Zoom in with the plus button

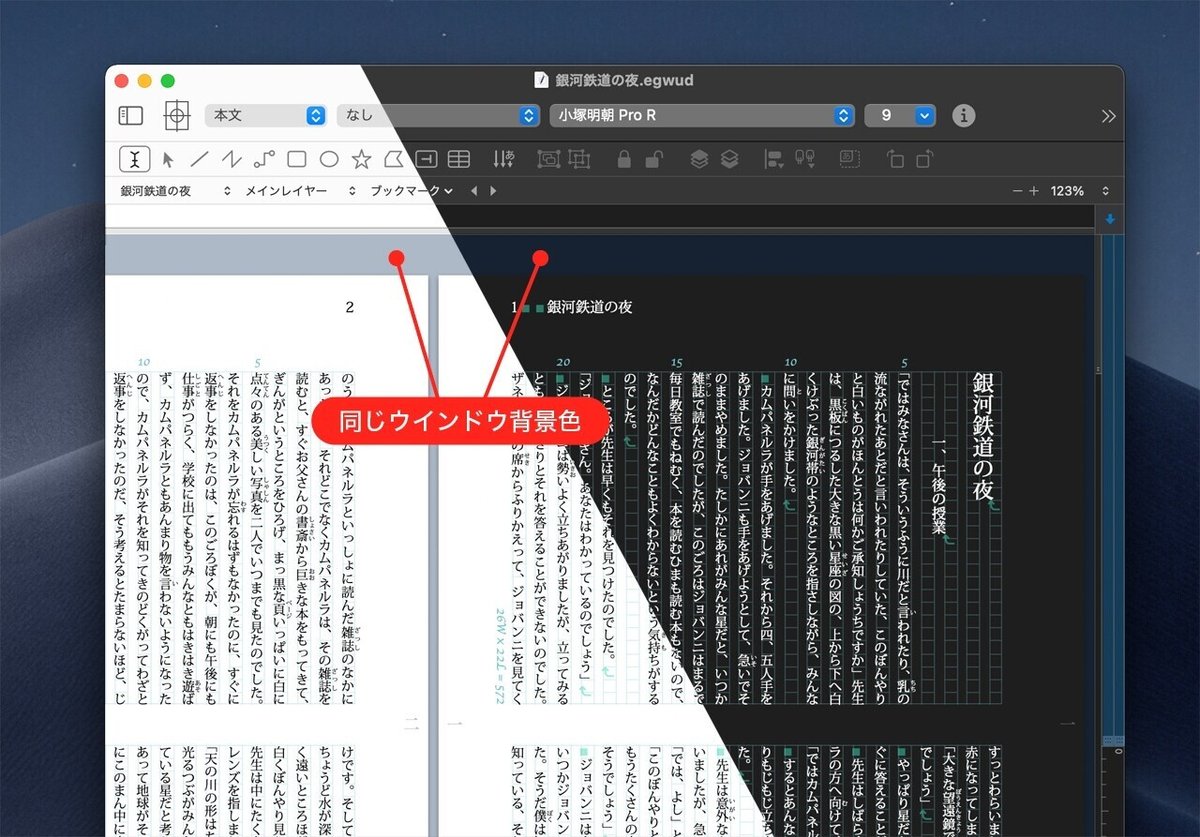click(x=1034, y=190)
